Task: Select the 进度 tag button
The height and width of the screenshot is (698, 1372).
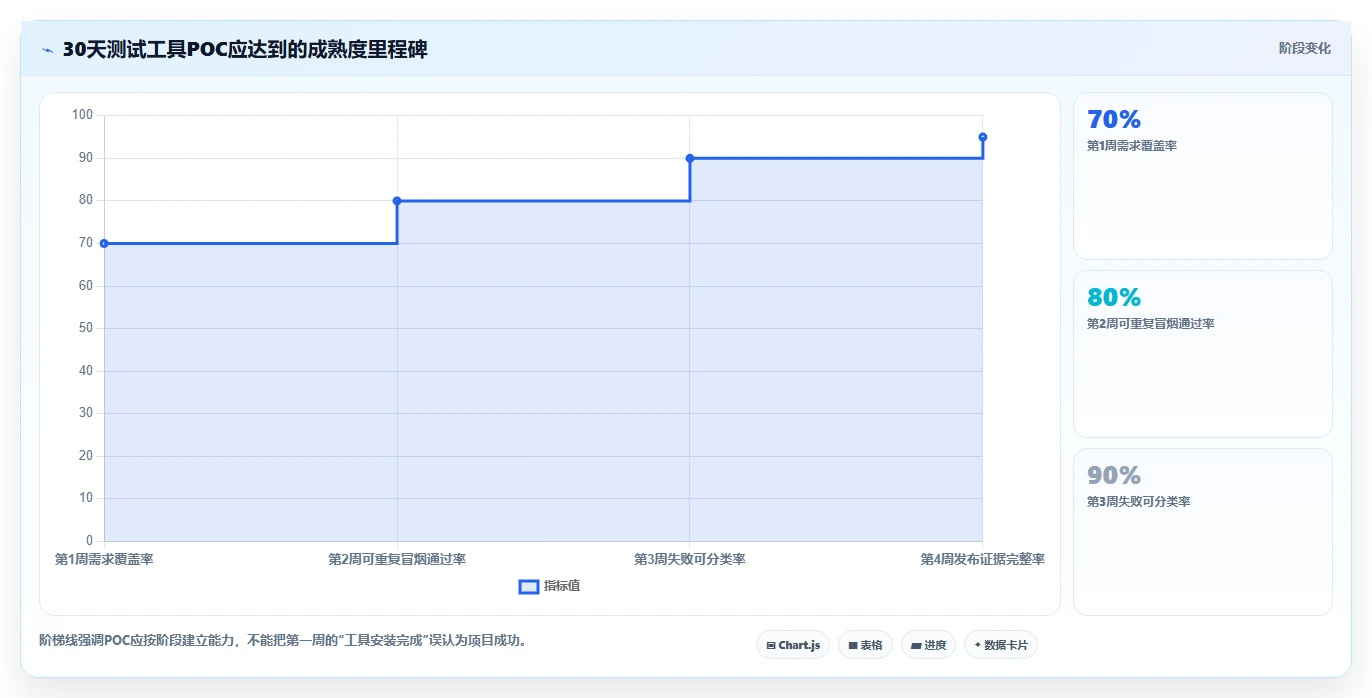Action: point(928,645)
